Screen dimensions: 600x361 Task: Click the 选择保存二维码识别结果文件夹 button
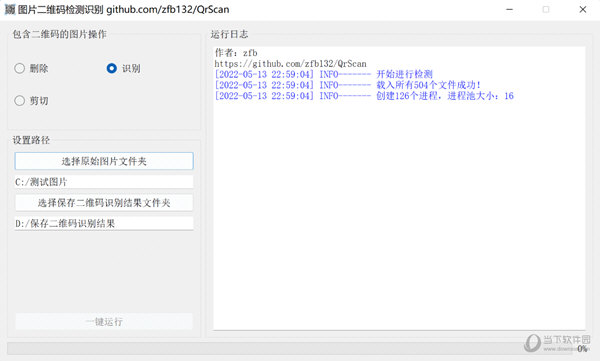pos(104,203)
